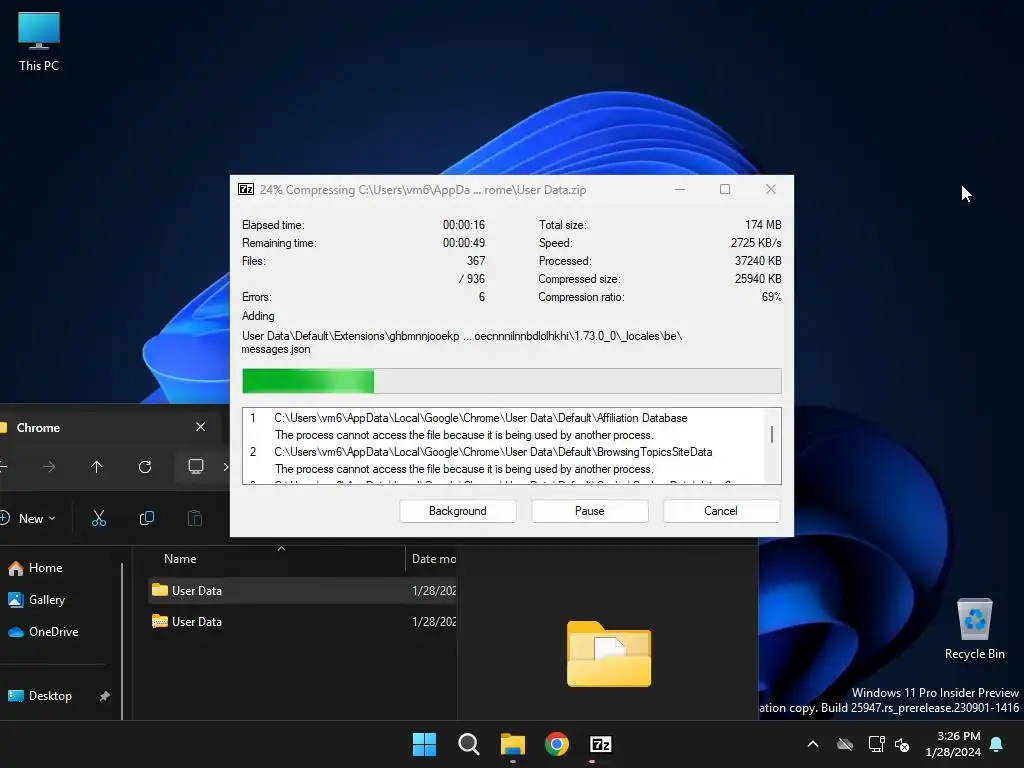Open Google Chrome from the taskbar
The height and width of the screenshot is (768, 1024).
(x=556, y=744)
